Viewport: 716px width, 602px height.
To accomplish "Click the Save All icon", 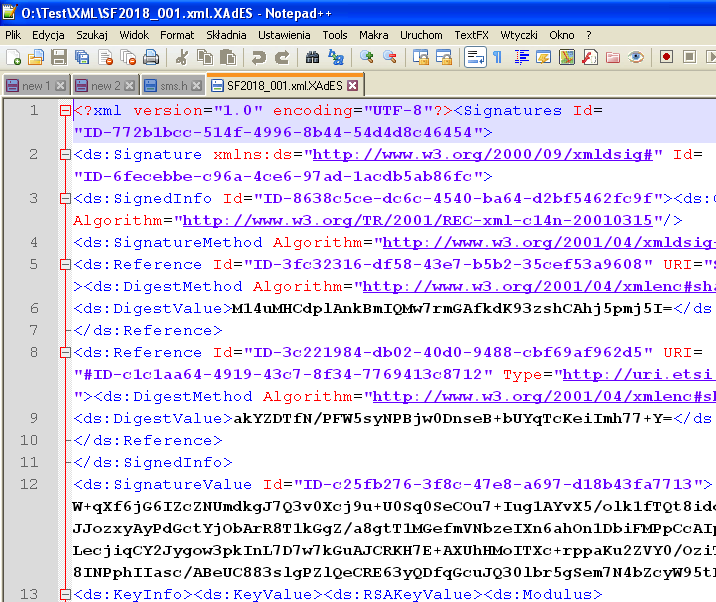I will click(82, 58).
